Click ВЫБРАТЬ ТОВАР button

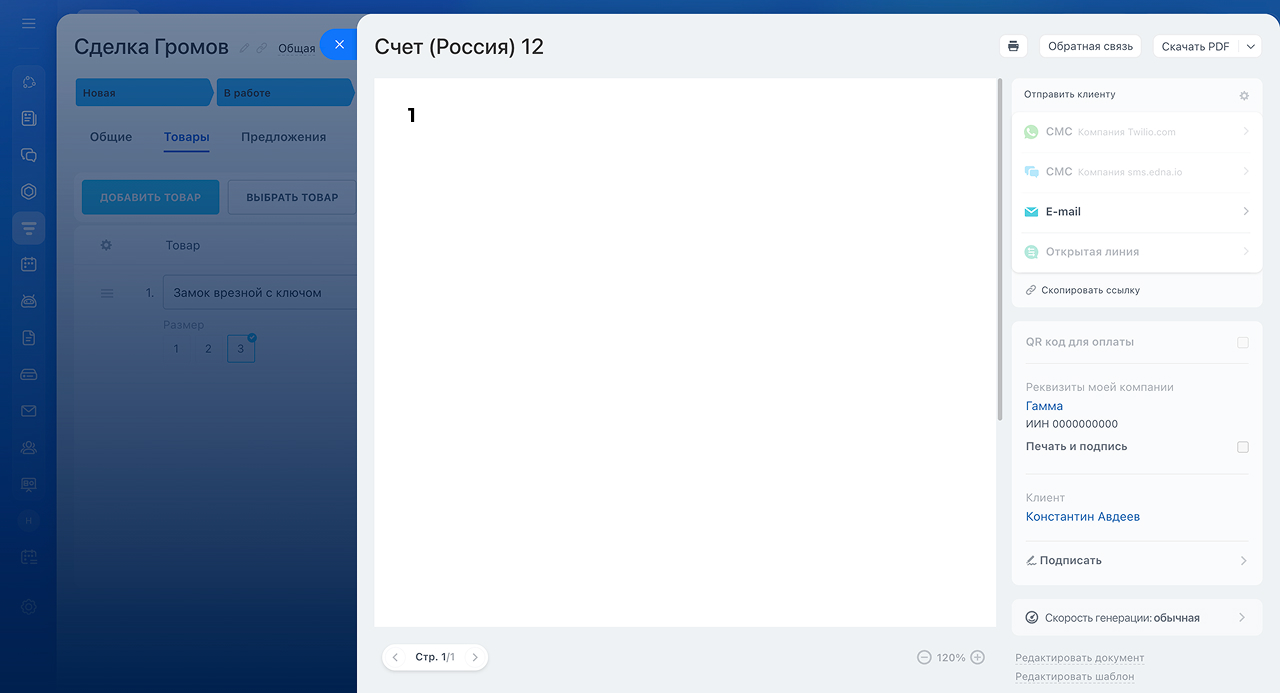click(x=292, y=197)
